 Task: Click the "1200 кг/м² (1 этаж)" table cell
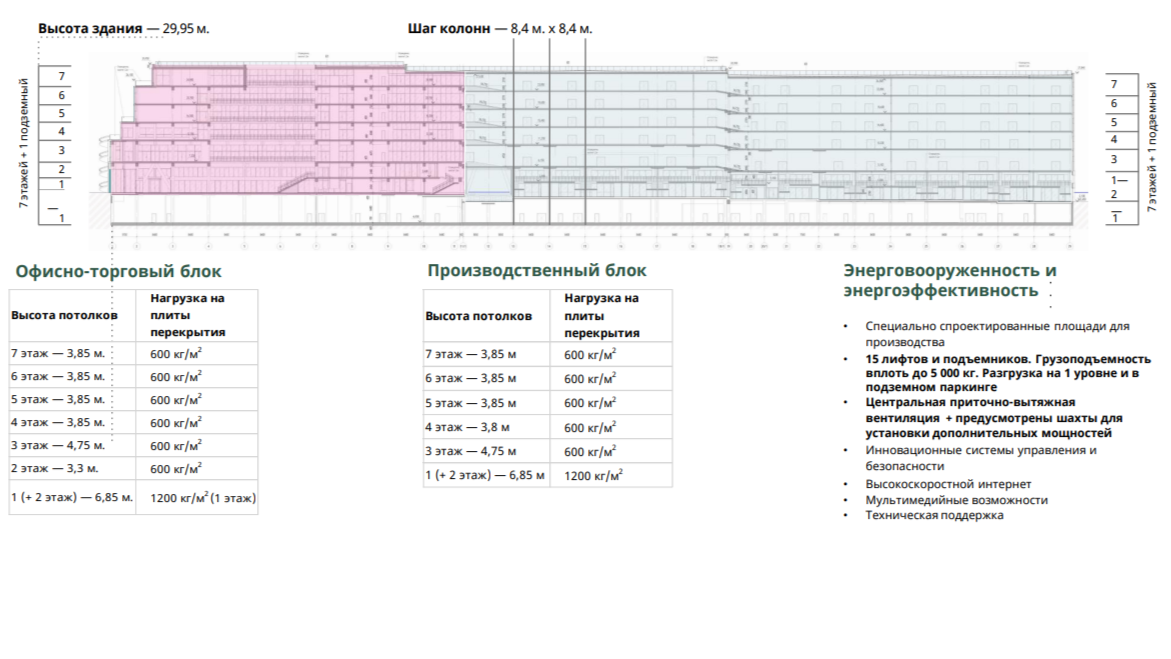tap(203, 497)
